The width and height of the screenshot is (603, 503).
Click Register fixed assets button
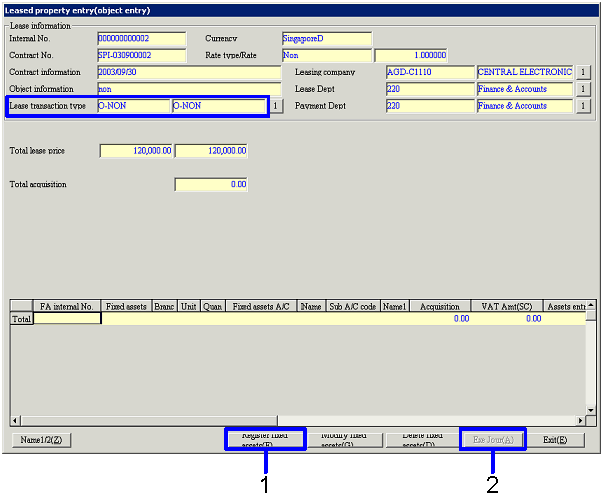tap(264, 439)
